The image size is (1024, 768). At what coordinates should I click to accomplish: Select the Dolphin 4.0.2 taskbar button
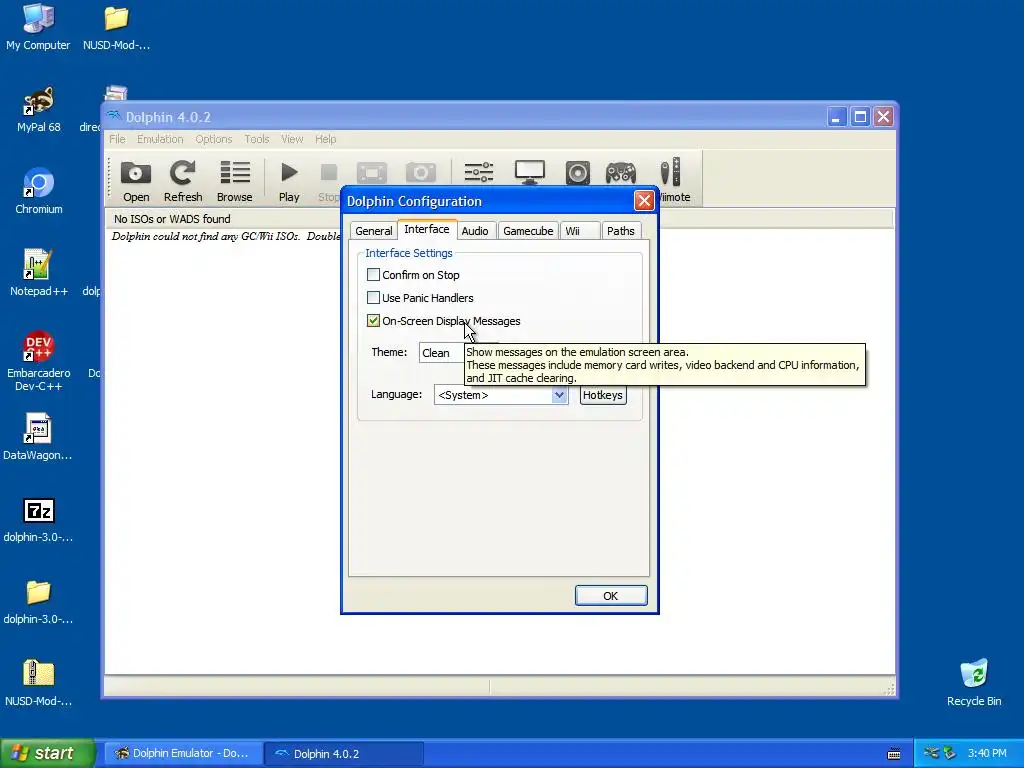(345, 754)
